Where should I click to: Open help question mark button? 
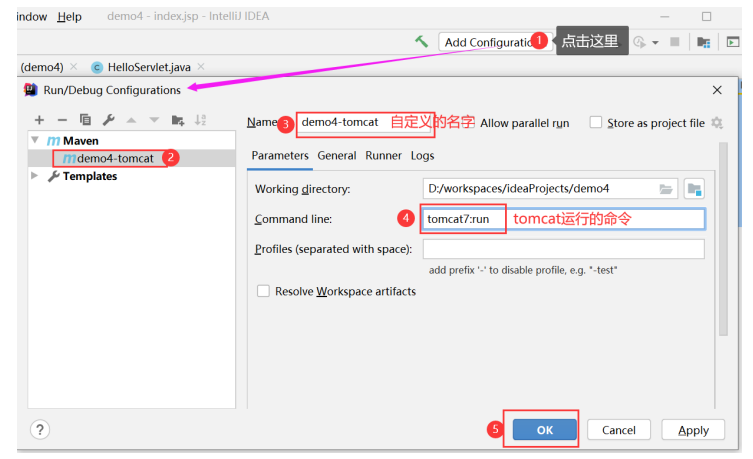40,430
